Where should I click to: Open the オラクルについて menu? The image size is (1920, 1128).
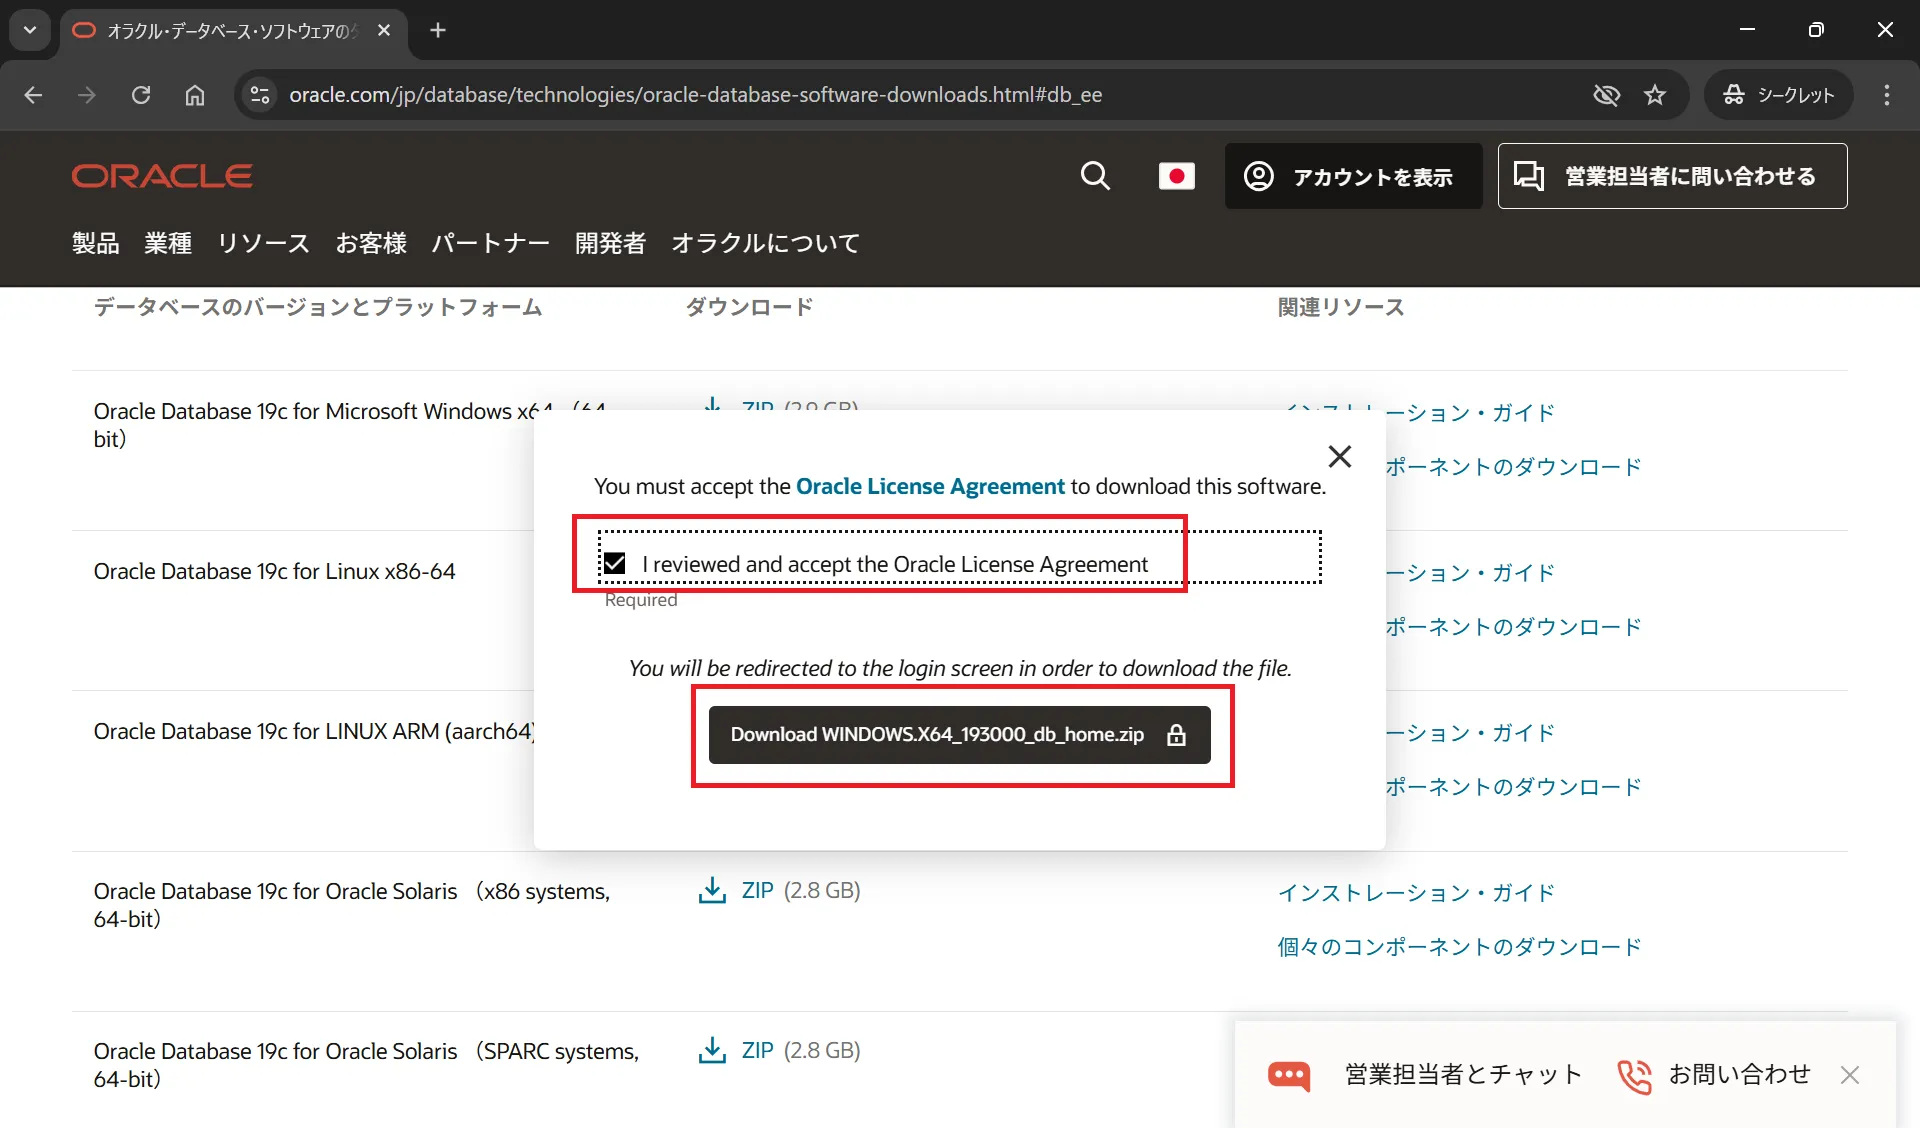[766, 243]
